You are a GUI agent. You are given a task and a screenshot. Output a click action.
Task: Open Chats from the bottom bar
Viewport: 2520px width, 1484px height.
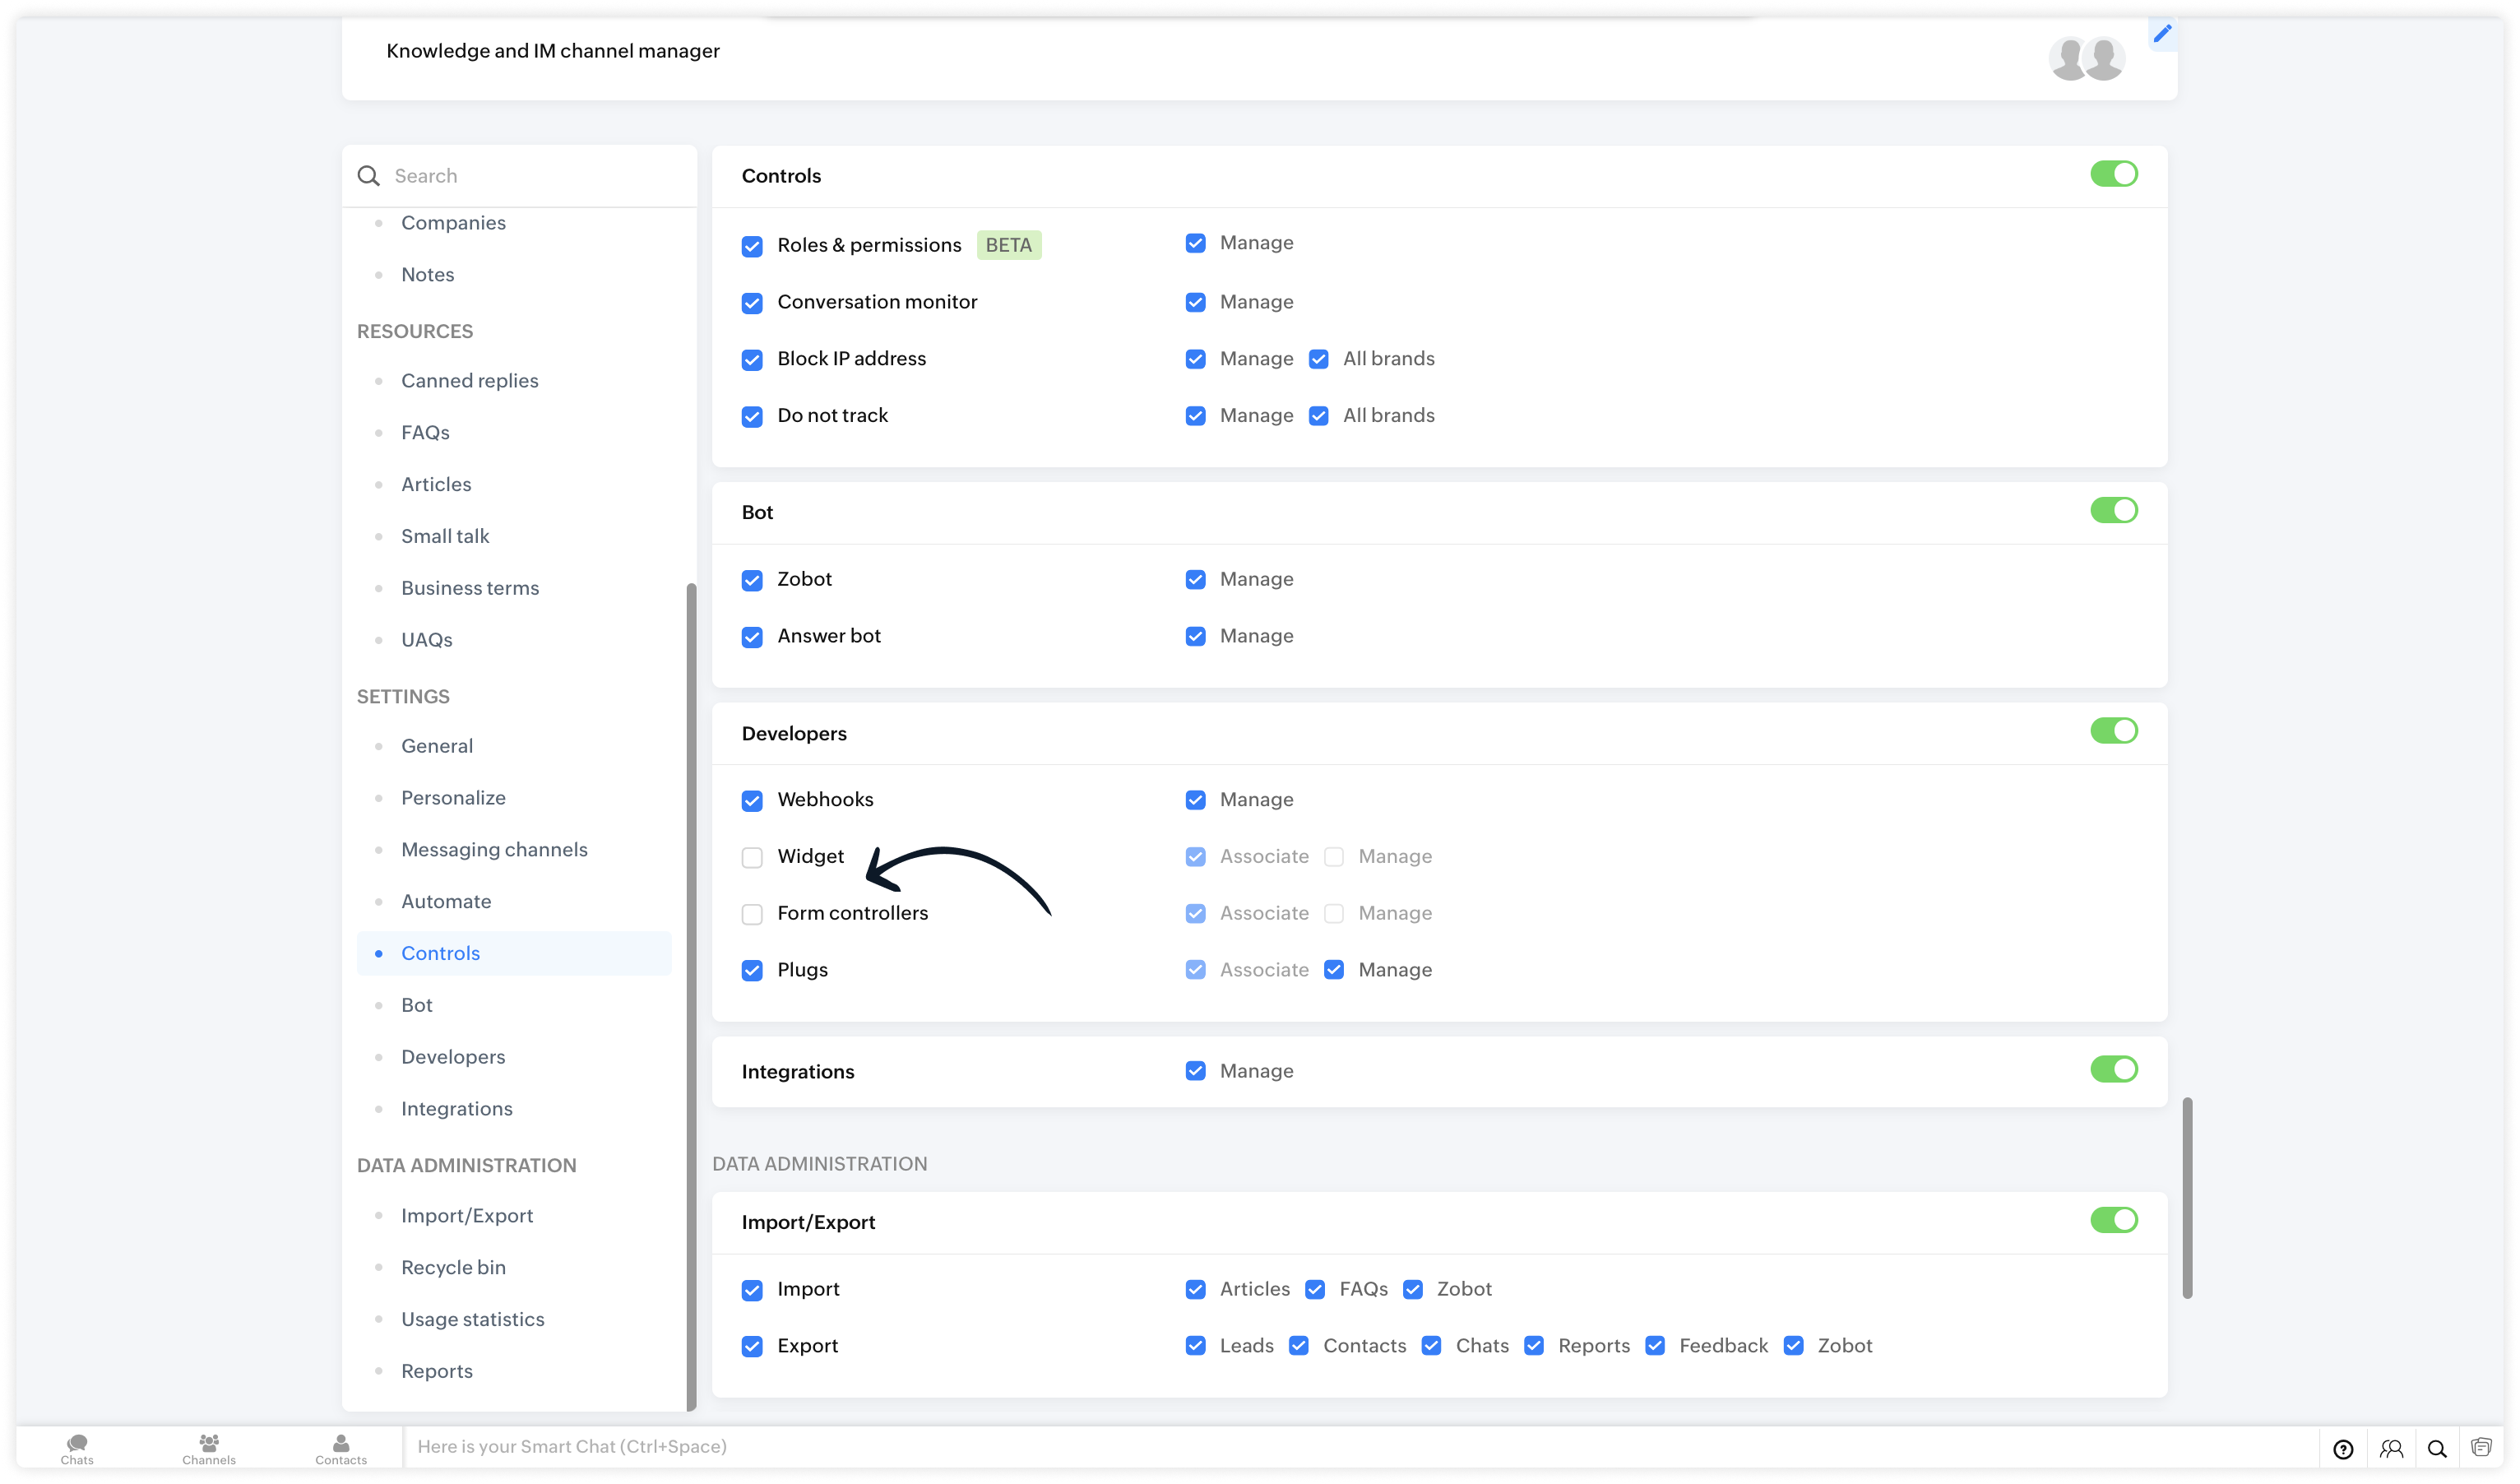[x=77, y=1447]
